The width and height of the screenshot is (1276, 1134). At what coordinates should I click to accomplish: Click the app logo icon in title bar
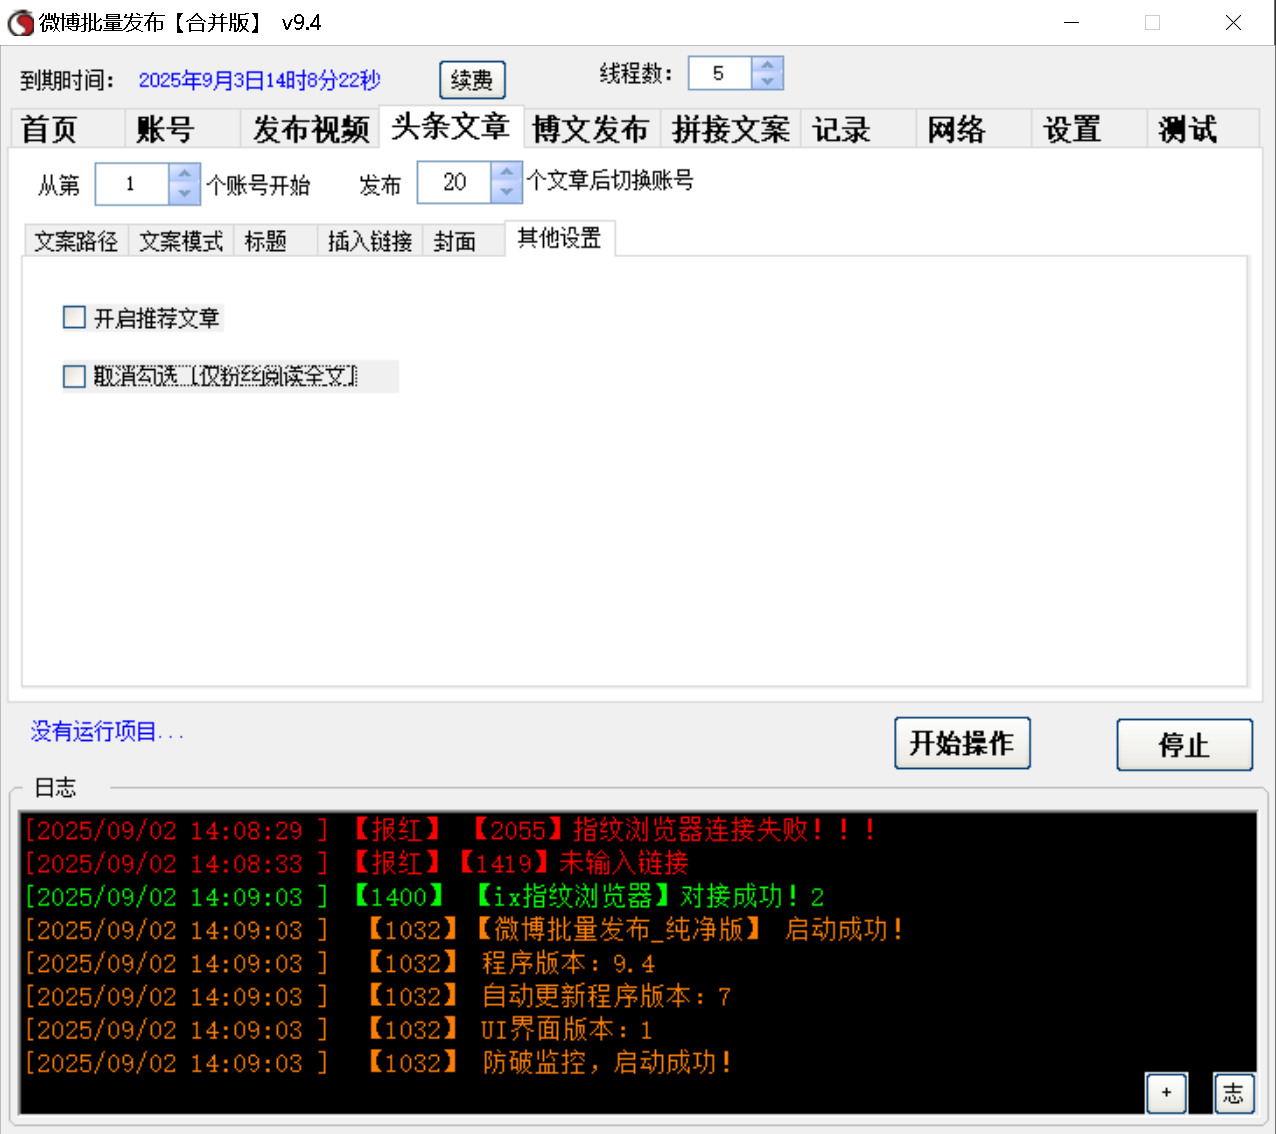coord(20,22)
